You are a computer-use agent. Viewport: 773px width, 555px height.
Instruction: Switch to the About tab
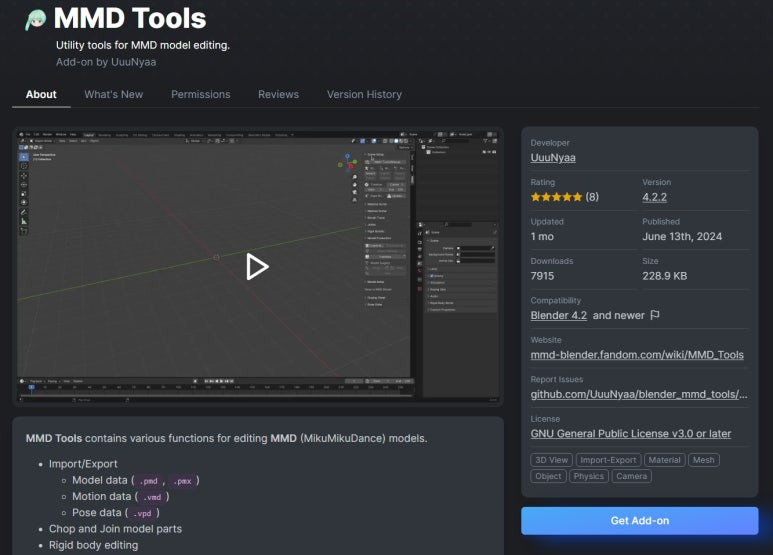[x=41, y=94]
